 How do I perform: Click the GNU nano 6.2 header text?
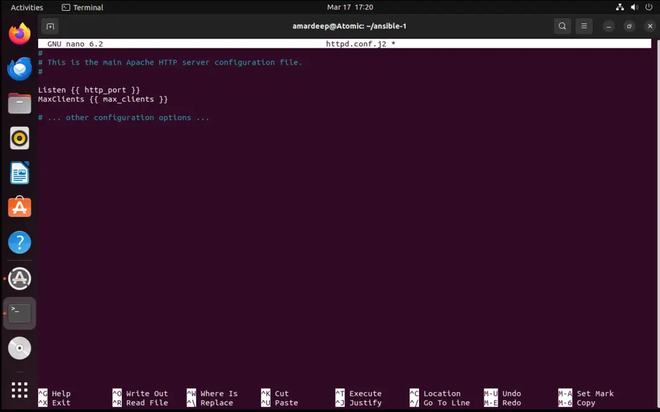pos(75,44)
